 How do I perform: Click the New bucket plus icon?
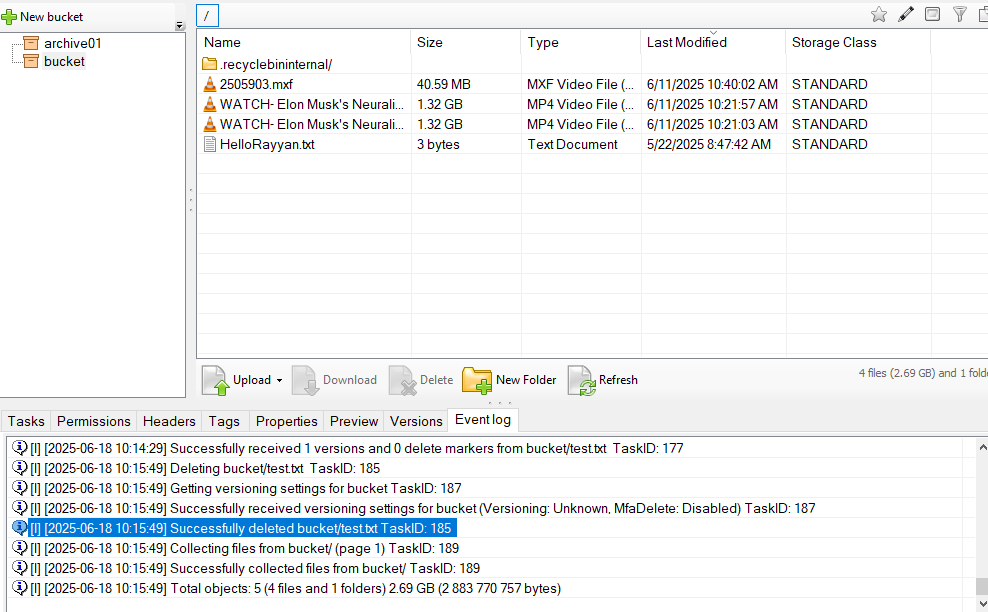[9, 17]
